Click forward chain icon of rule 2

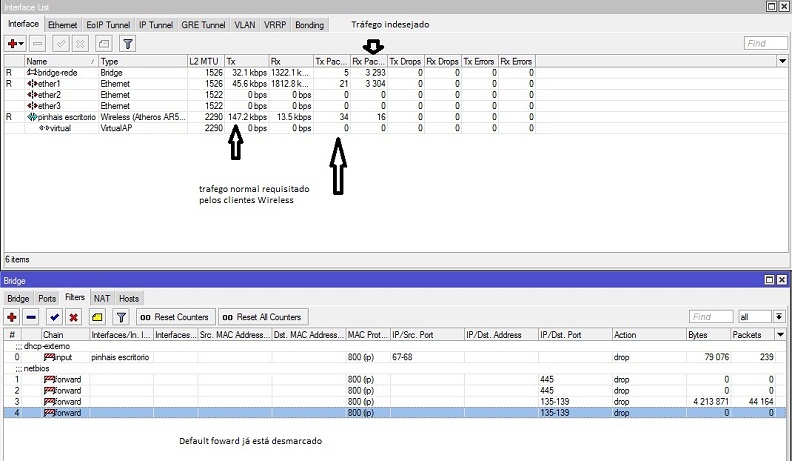coord(49,390)
